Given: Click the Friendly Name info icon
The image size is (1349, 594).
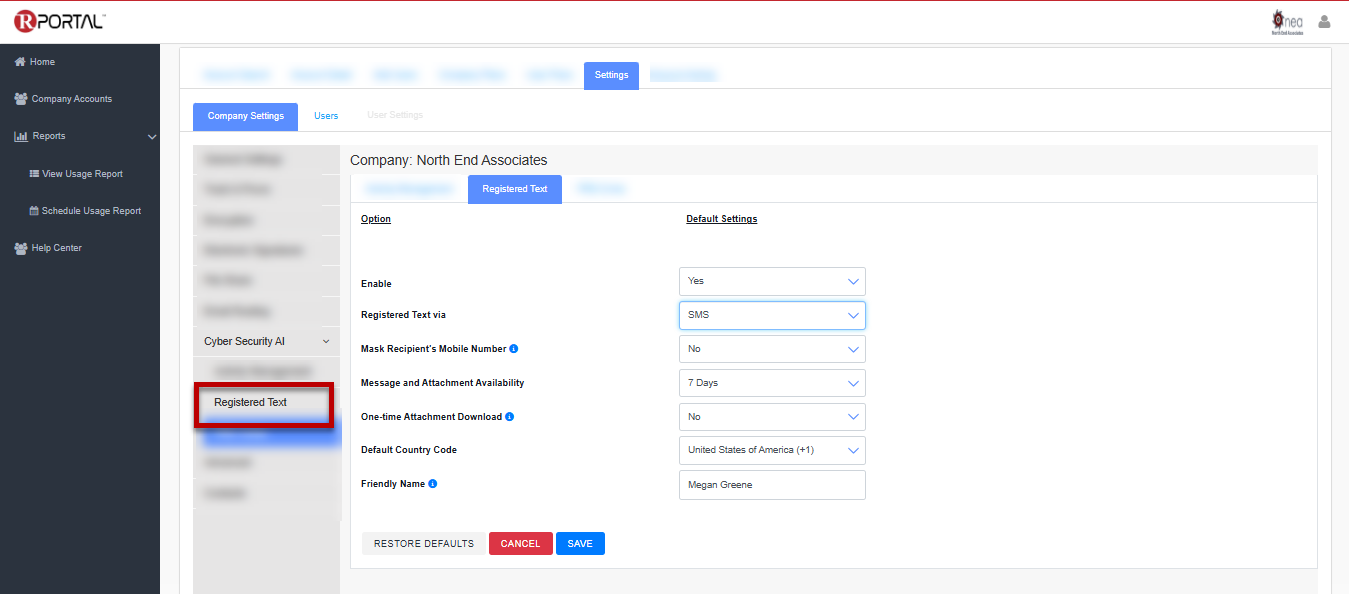Looking at the screenshot, I should pos(433,484).
